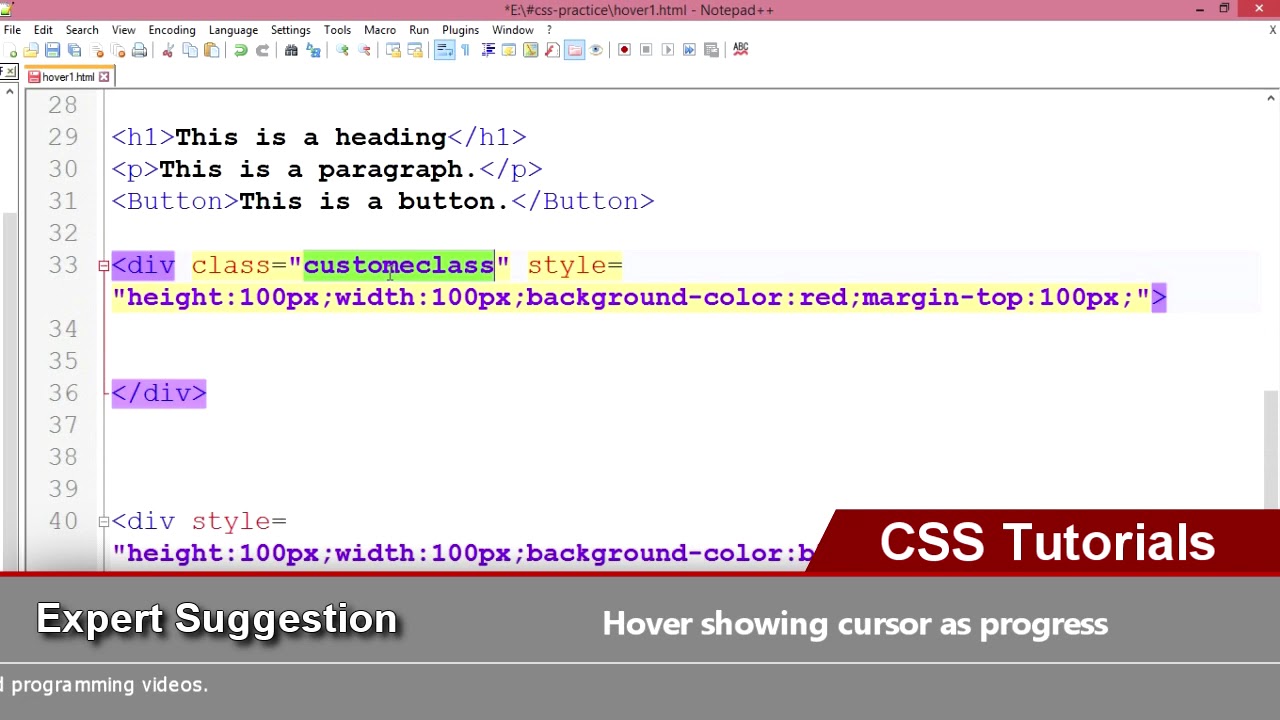
Task: Toggle Folder as Workspace icon
Action: (574, 49)
